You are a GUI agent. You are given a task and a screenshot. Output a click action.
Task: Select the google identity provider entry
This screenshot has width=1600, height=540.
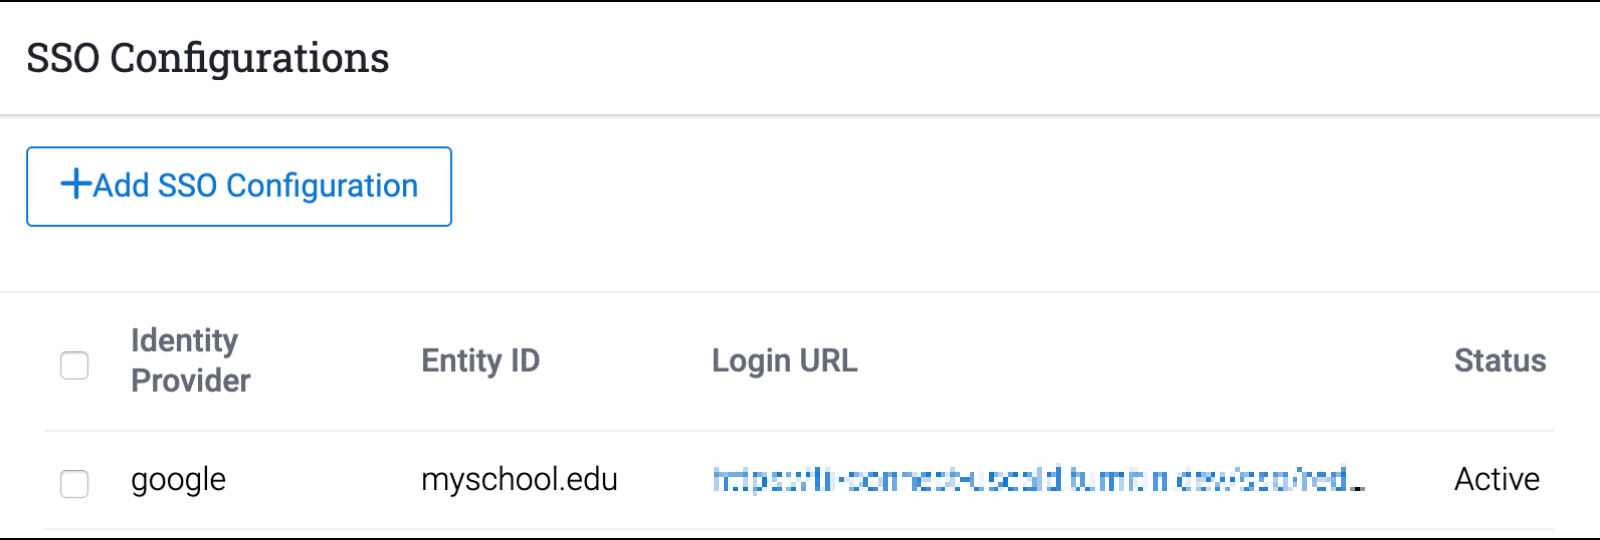coord(178,480)
